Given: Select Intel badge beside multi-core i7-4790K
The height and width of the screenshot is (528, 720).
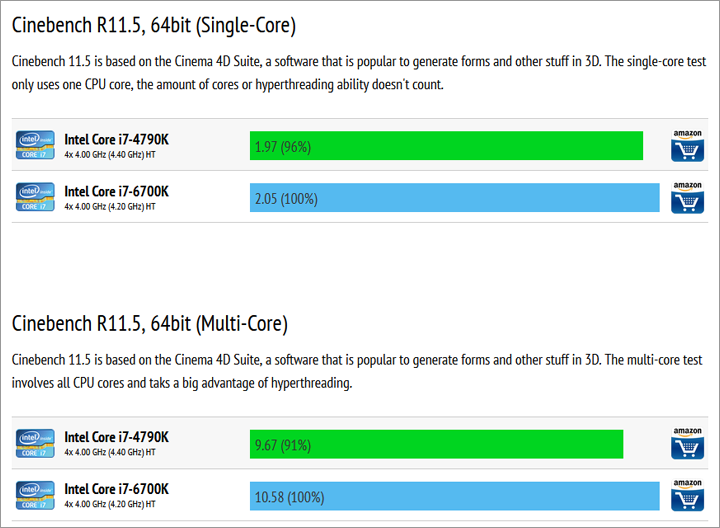Looking at the screenshot, I should tap(35, 443).
